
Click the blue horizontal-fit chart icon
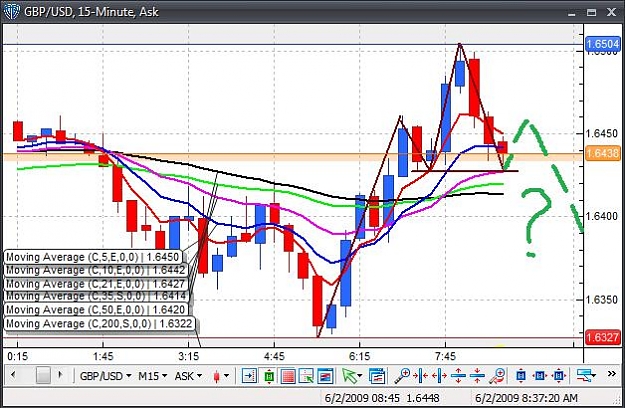coord(540,375)
